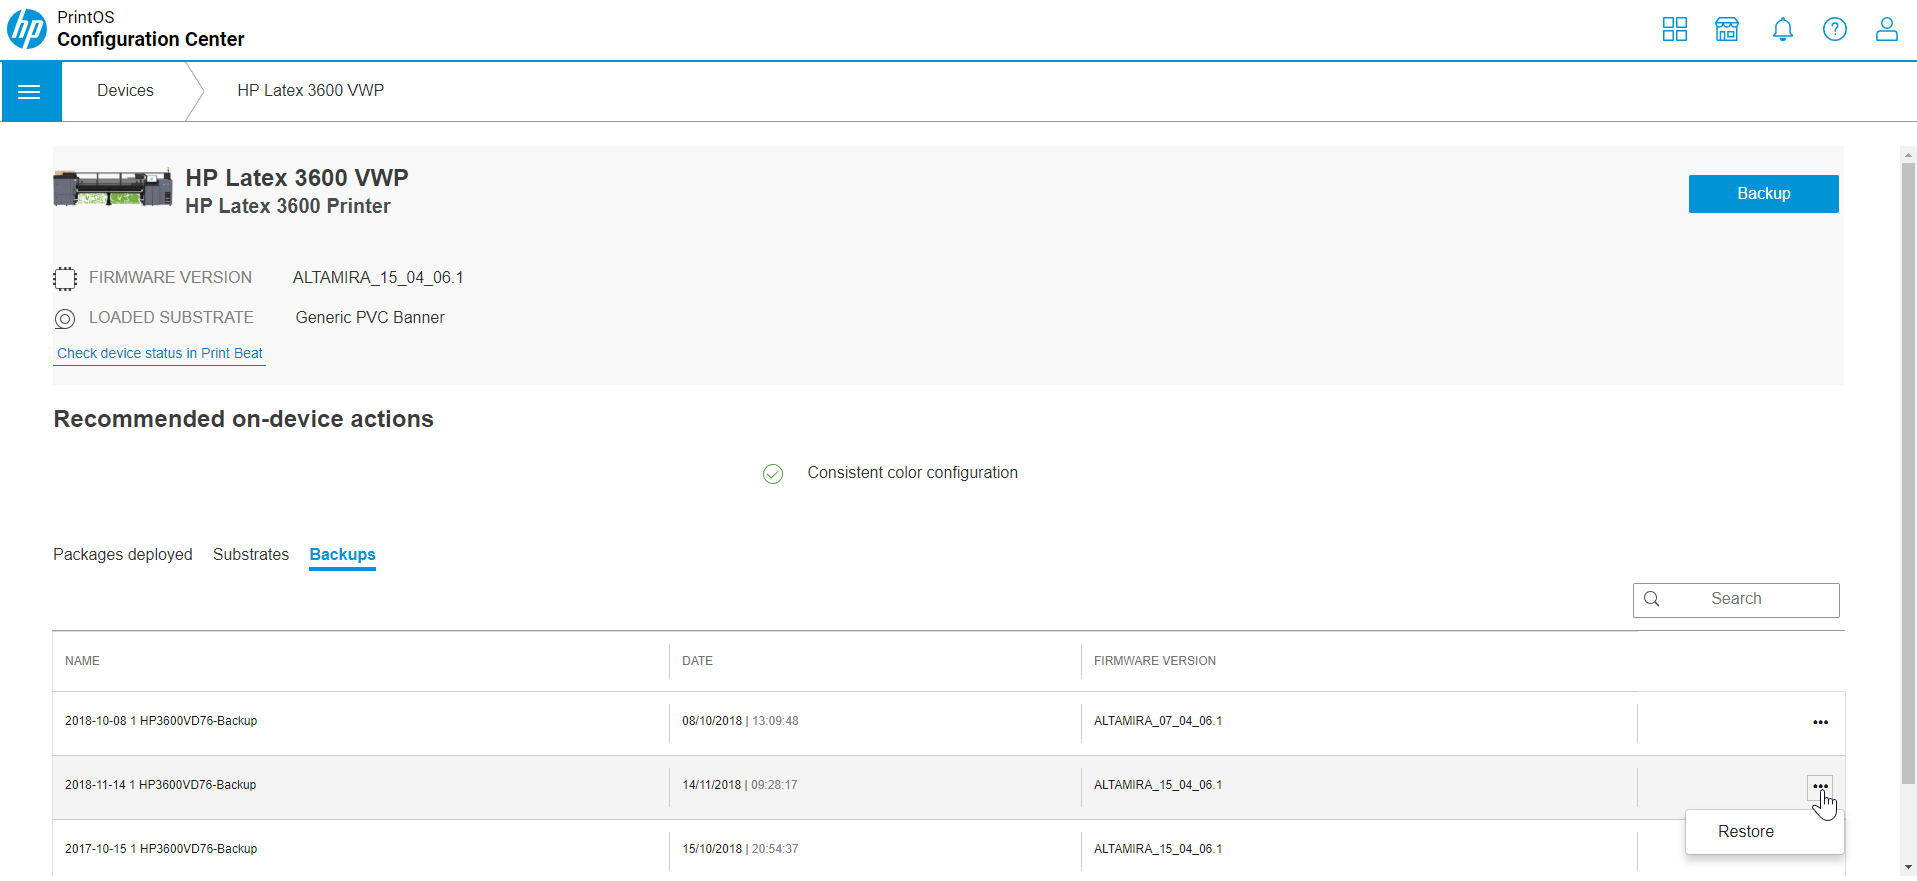Click ALTAMIRA_15_04_06.1 in the 15/10/2018 row
Image resolution: width=1917 pixels, height=881 pixels.
point(1158,849)
